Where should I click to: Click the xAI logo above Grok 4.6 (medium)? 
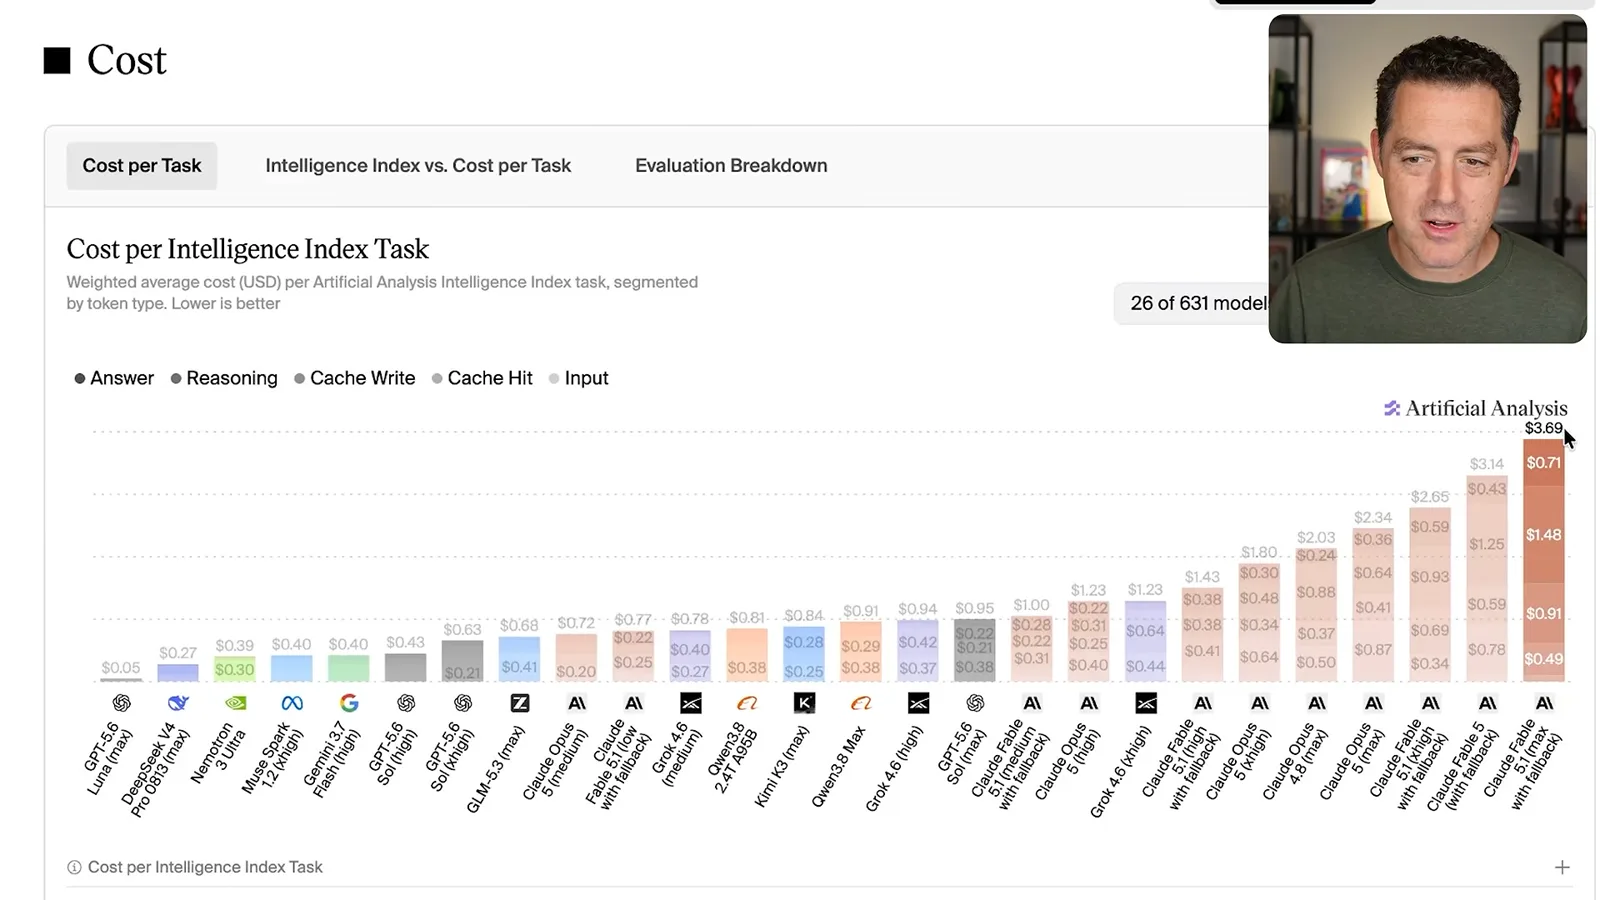[x=691, y=703]
